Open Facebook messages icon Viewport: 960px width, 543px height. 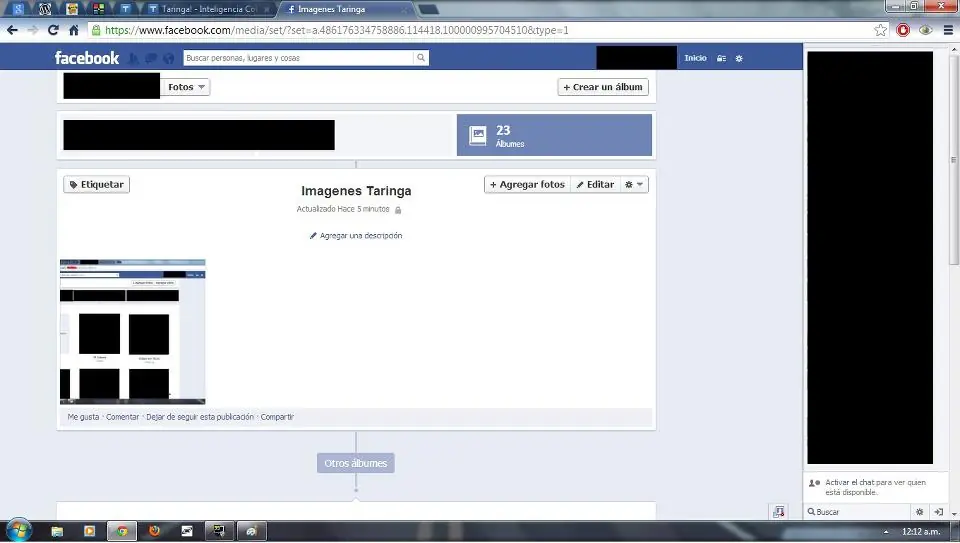tap(151, 58)
